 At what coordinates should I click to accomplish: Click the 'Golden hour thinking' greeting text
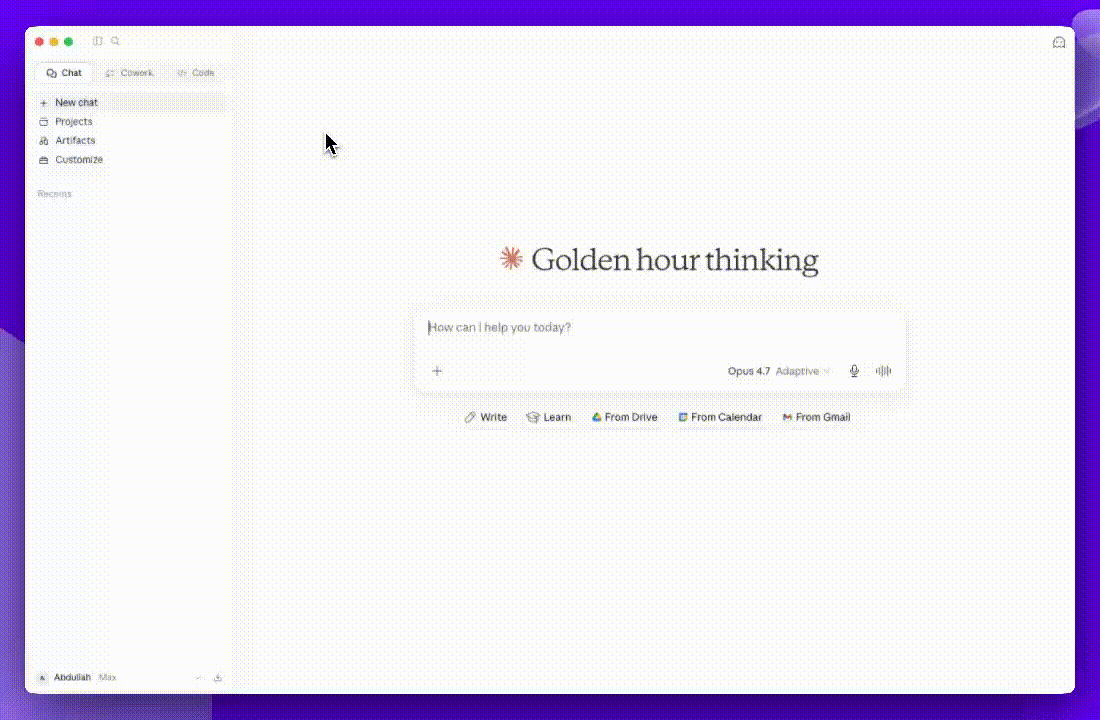[x=675, y=260]
